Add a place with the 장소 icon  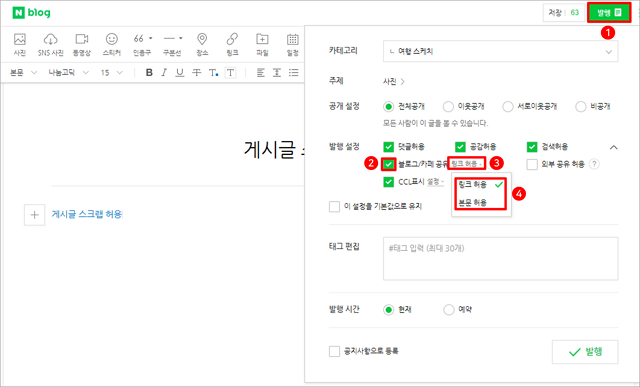pyautogui.click(x=202, y=44)
